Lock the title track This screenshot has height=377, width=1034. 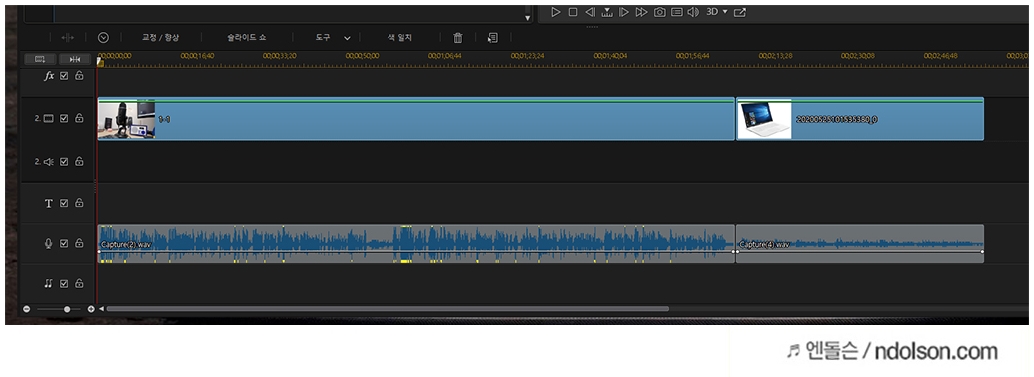pos(79,203)
